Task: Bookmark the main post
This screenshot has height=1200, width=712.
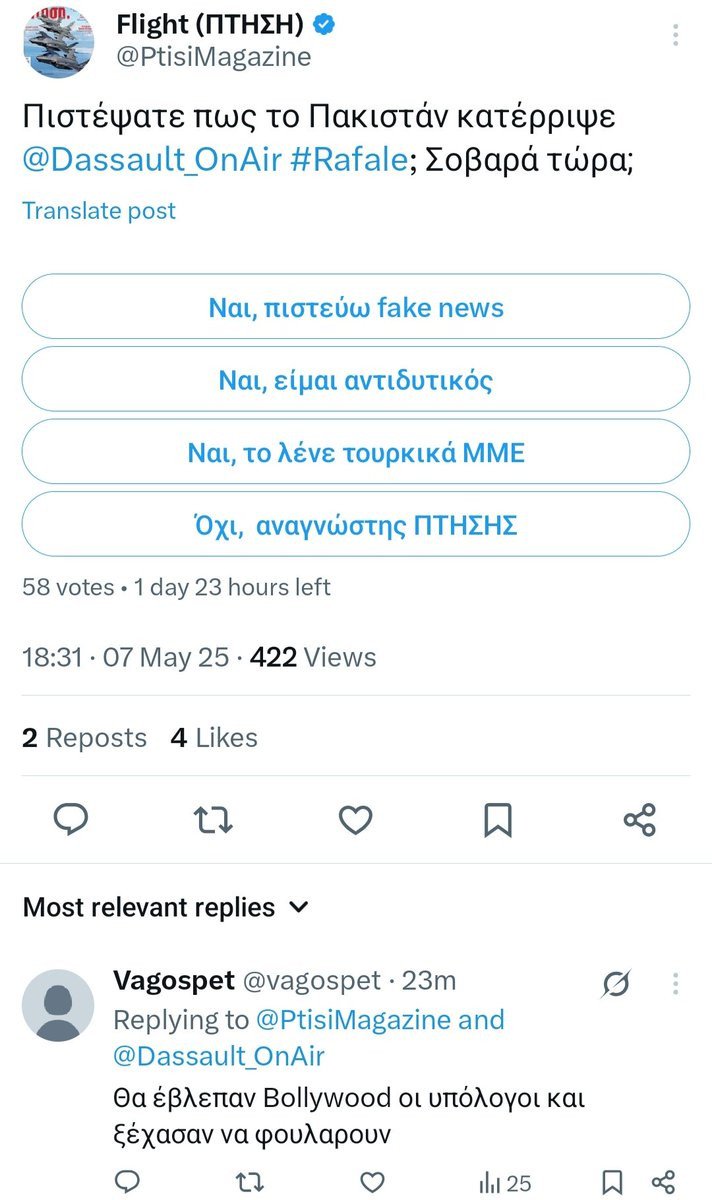Action: point(497,821)
